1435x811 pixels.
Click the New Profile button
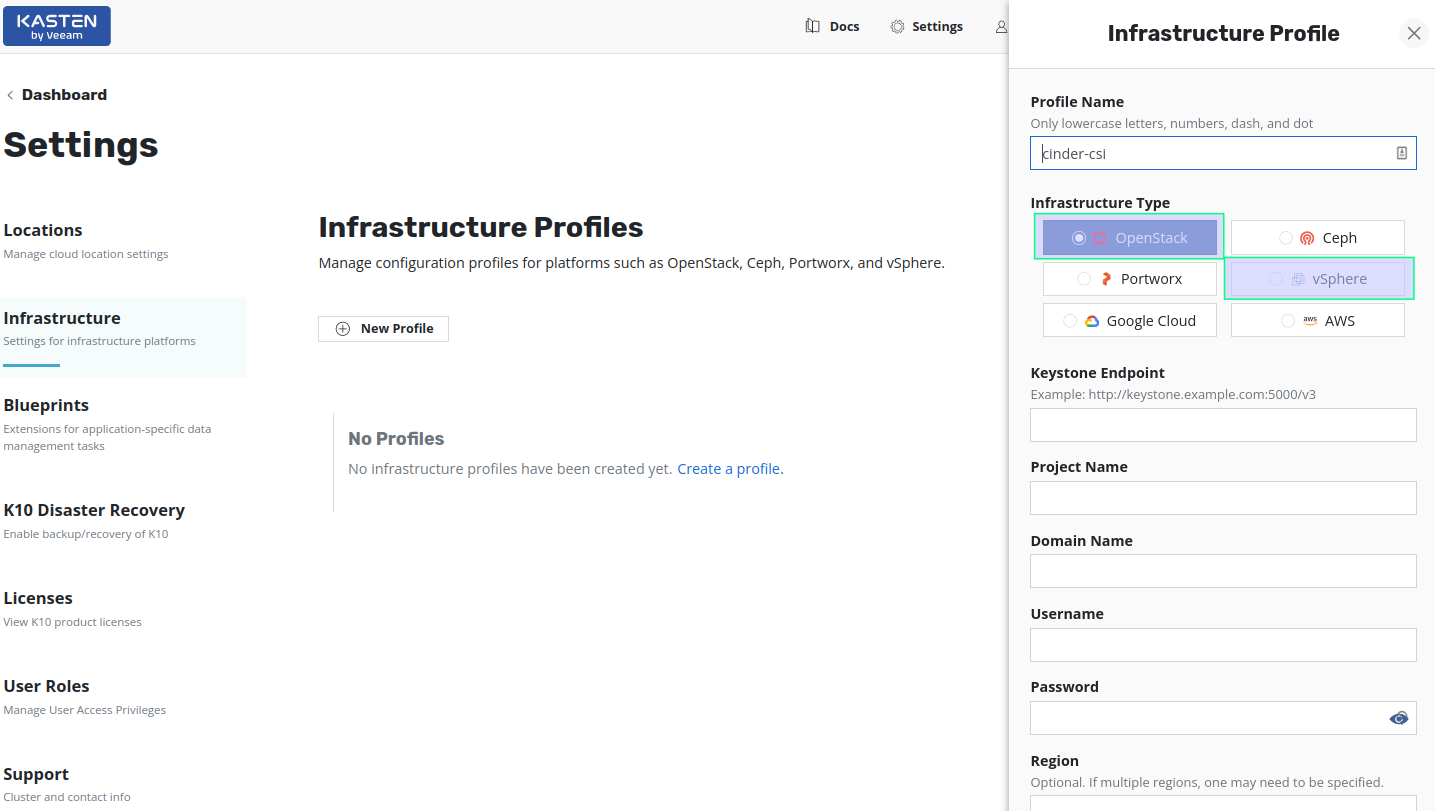tap(383, 329)
